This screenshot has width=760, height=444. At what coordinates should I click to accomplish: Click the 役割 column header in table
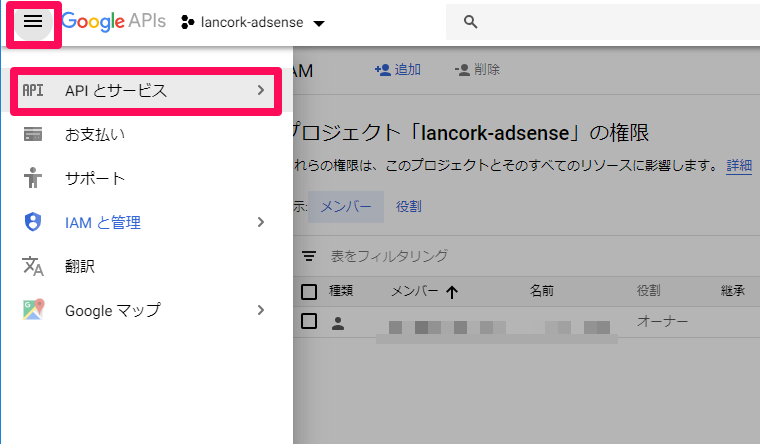(649, 291)
